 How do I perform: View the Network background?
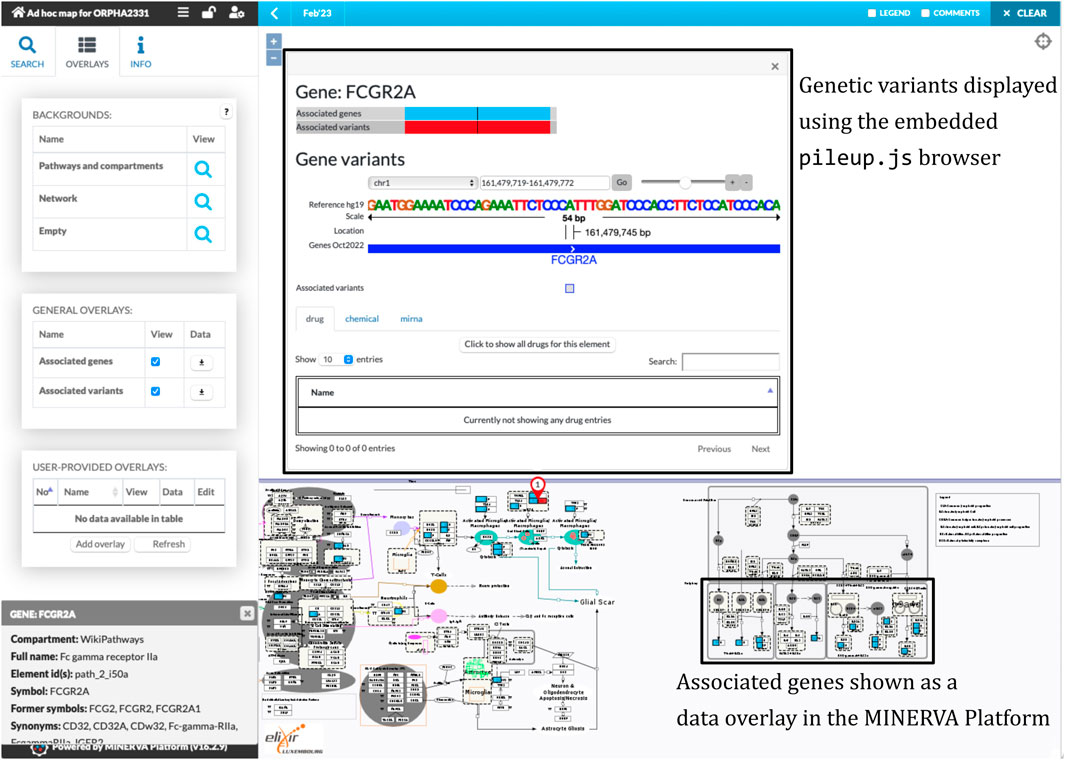click(x=203, y=202)
